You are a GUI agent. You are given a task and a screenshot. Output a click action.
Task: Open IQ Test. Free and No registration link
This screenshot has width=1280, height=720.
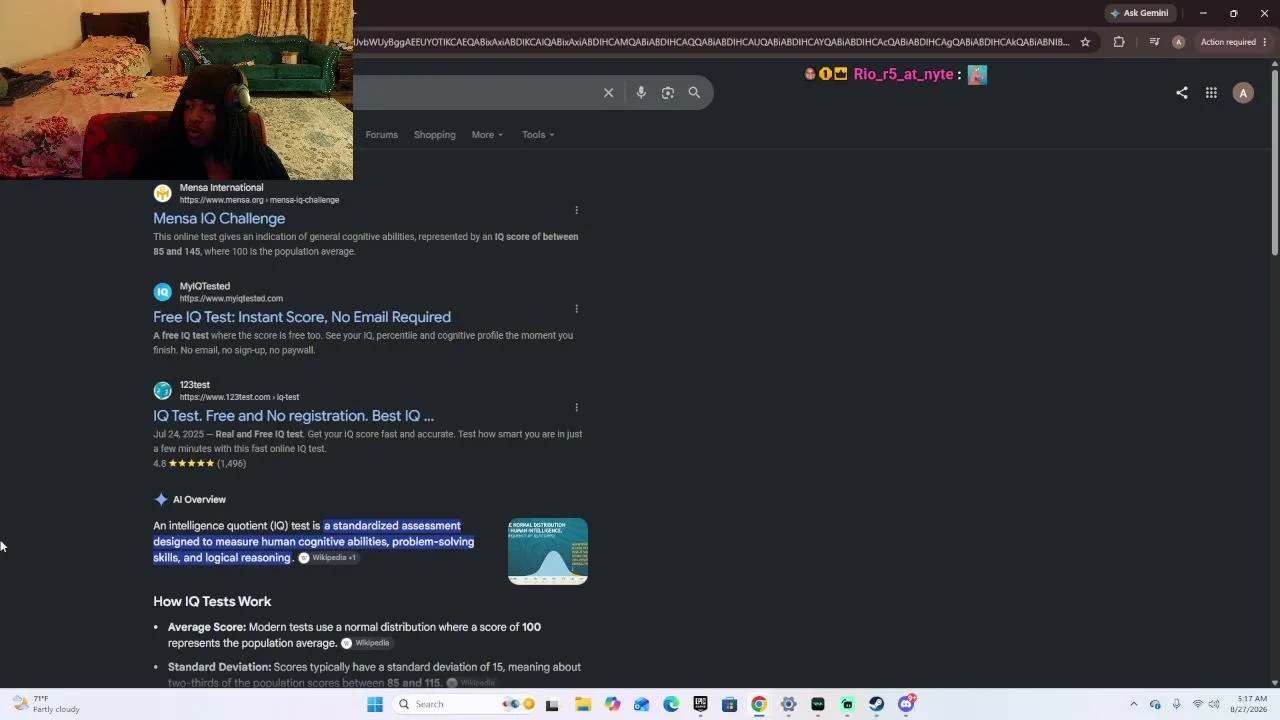[293, 416]
